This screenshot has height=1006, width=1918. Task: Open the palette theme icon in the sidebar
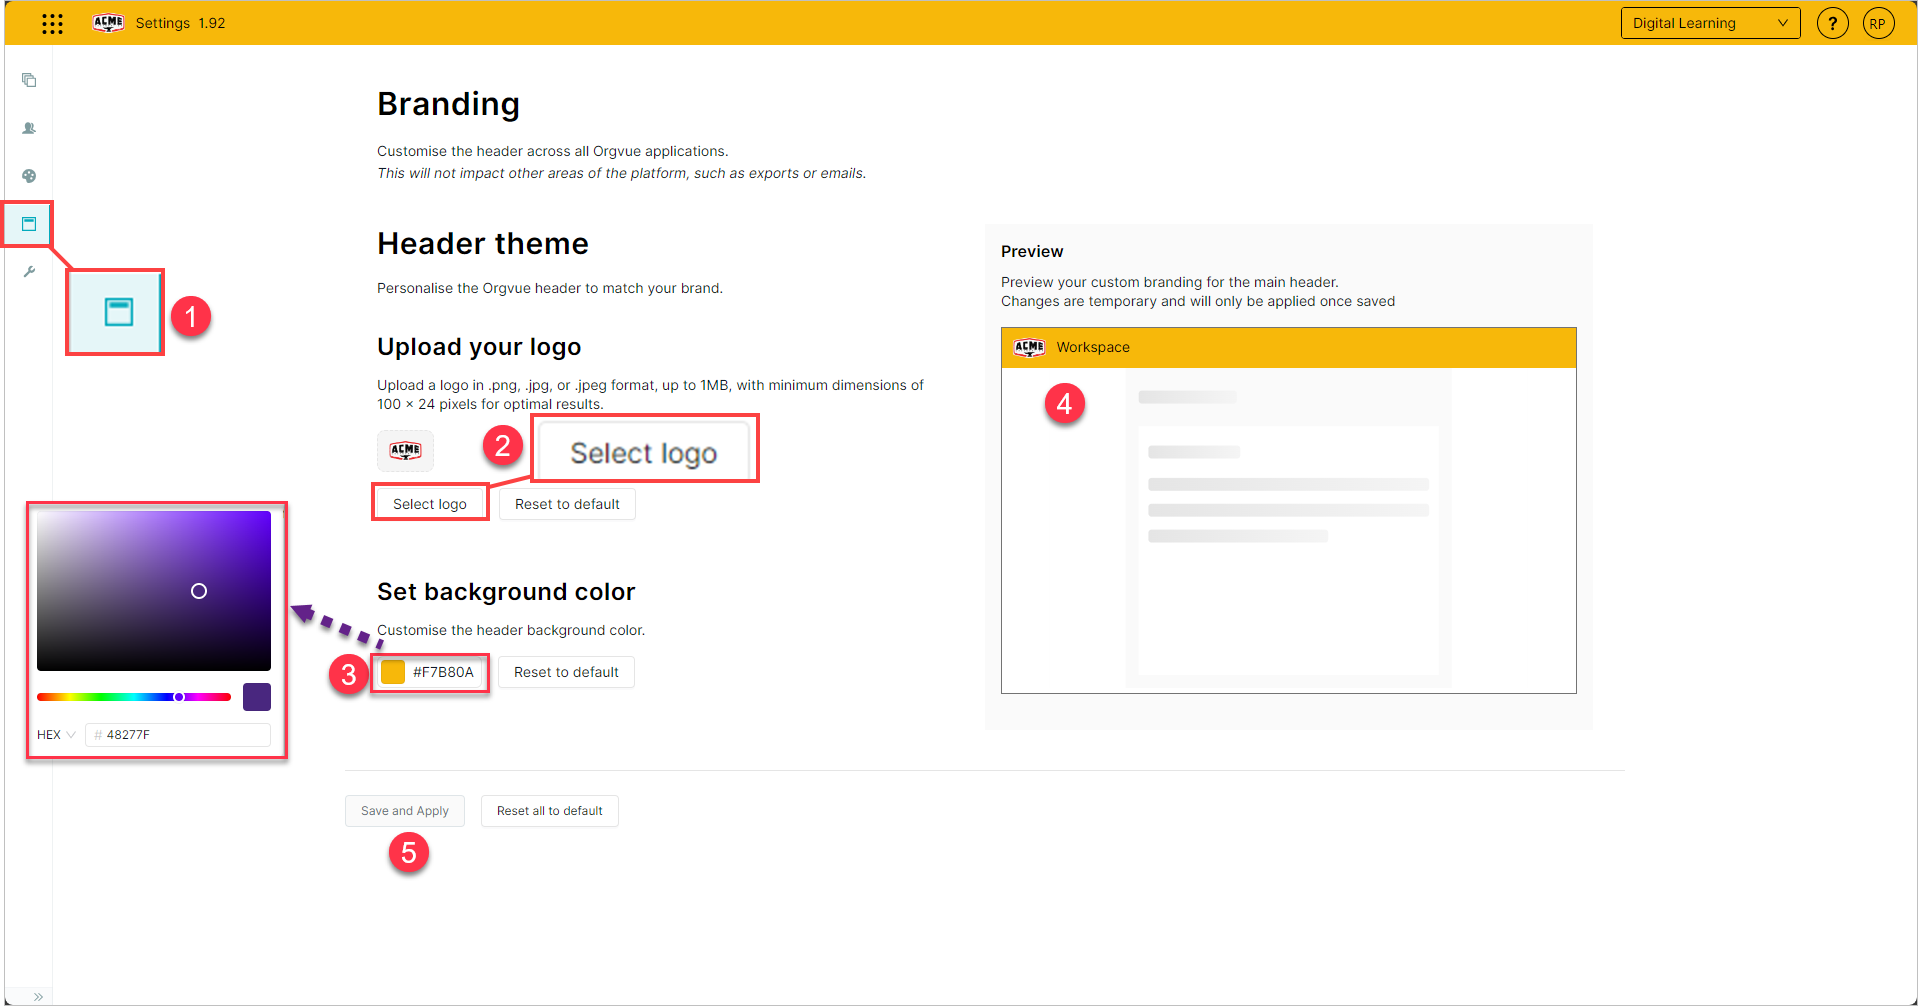point(29,176)
